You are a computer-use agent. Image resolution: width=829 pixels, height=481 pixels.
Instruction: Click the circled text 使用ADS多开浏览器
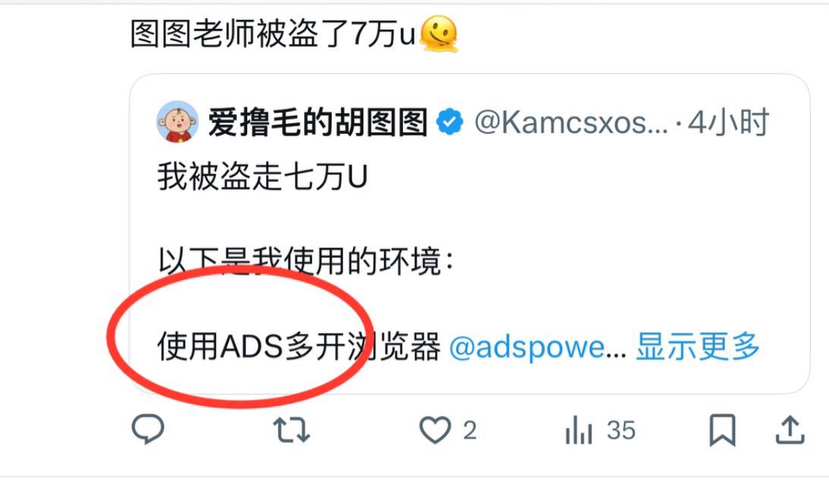(x=299, y=347)
